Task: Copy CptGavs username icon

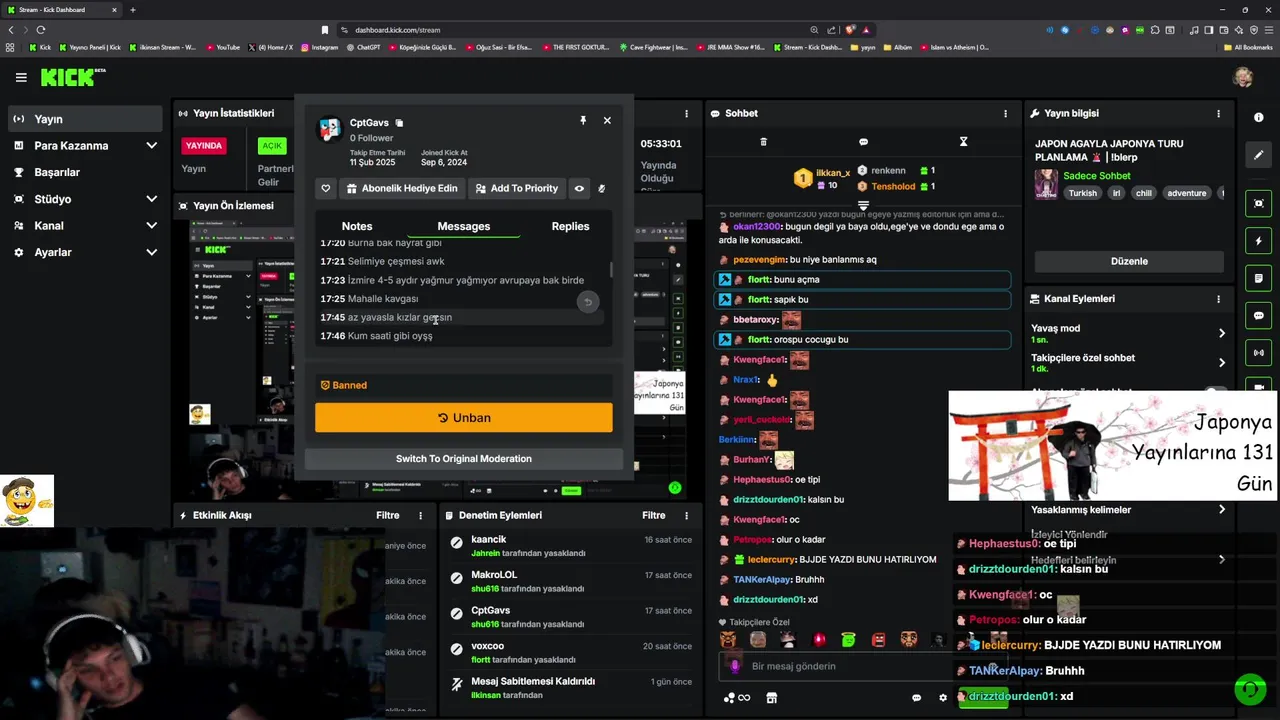Action: click(399, 123)
